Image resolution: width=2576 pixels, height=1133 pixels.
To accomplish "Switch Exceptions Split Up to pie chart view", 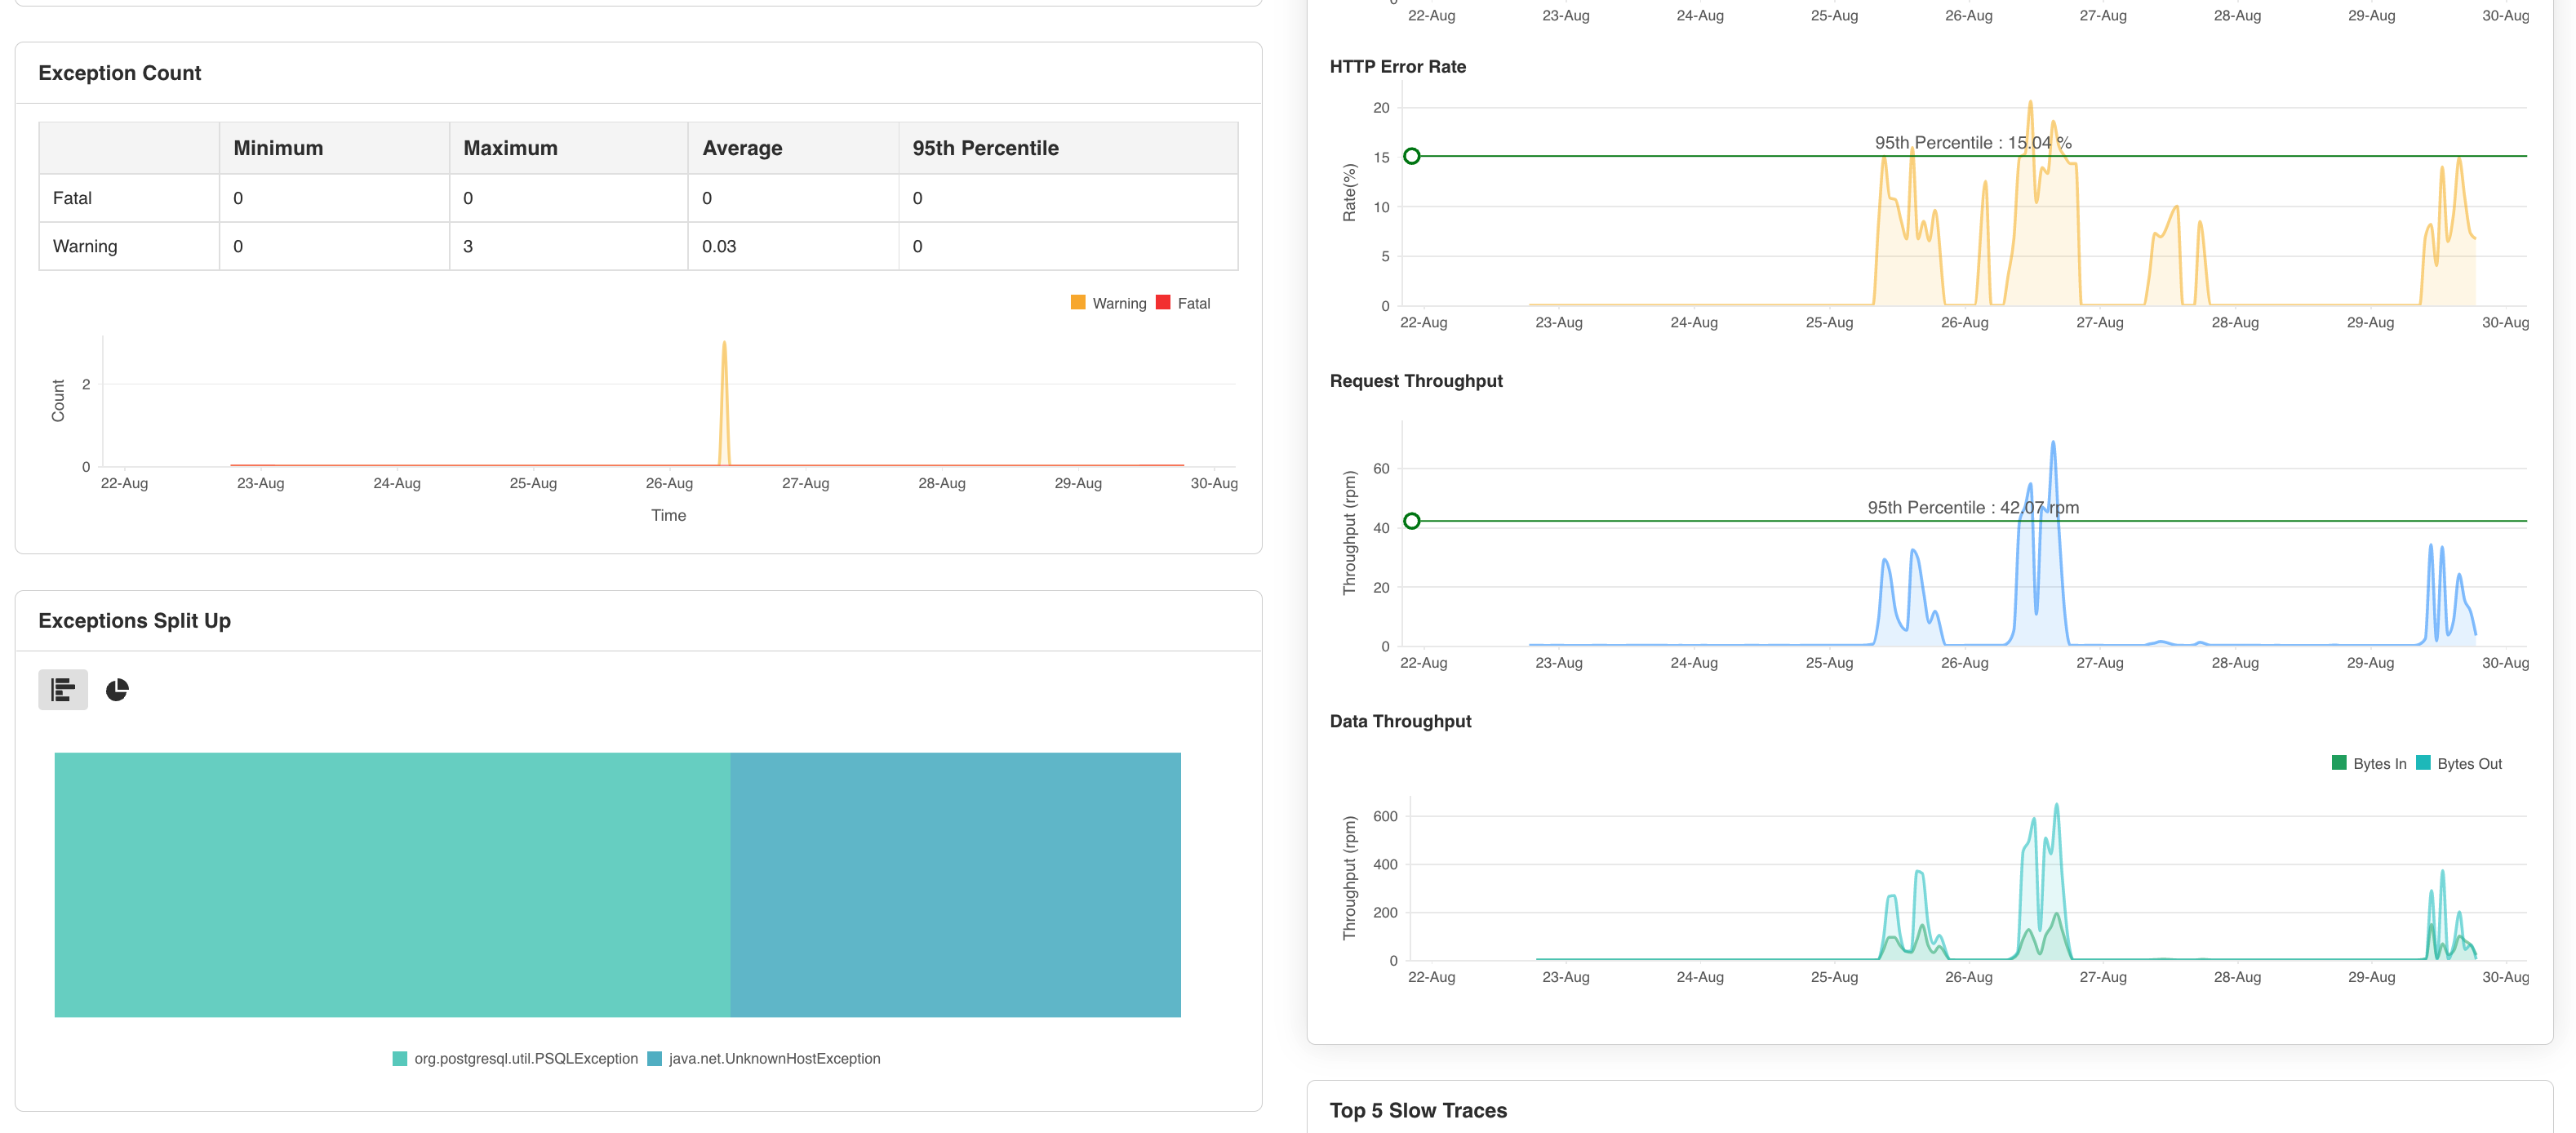I will pyautogui.click(x=117, y=689).
